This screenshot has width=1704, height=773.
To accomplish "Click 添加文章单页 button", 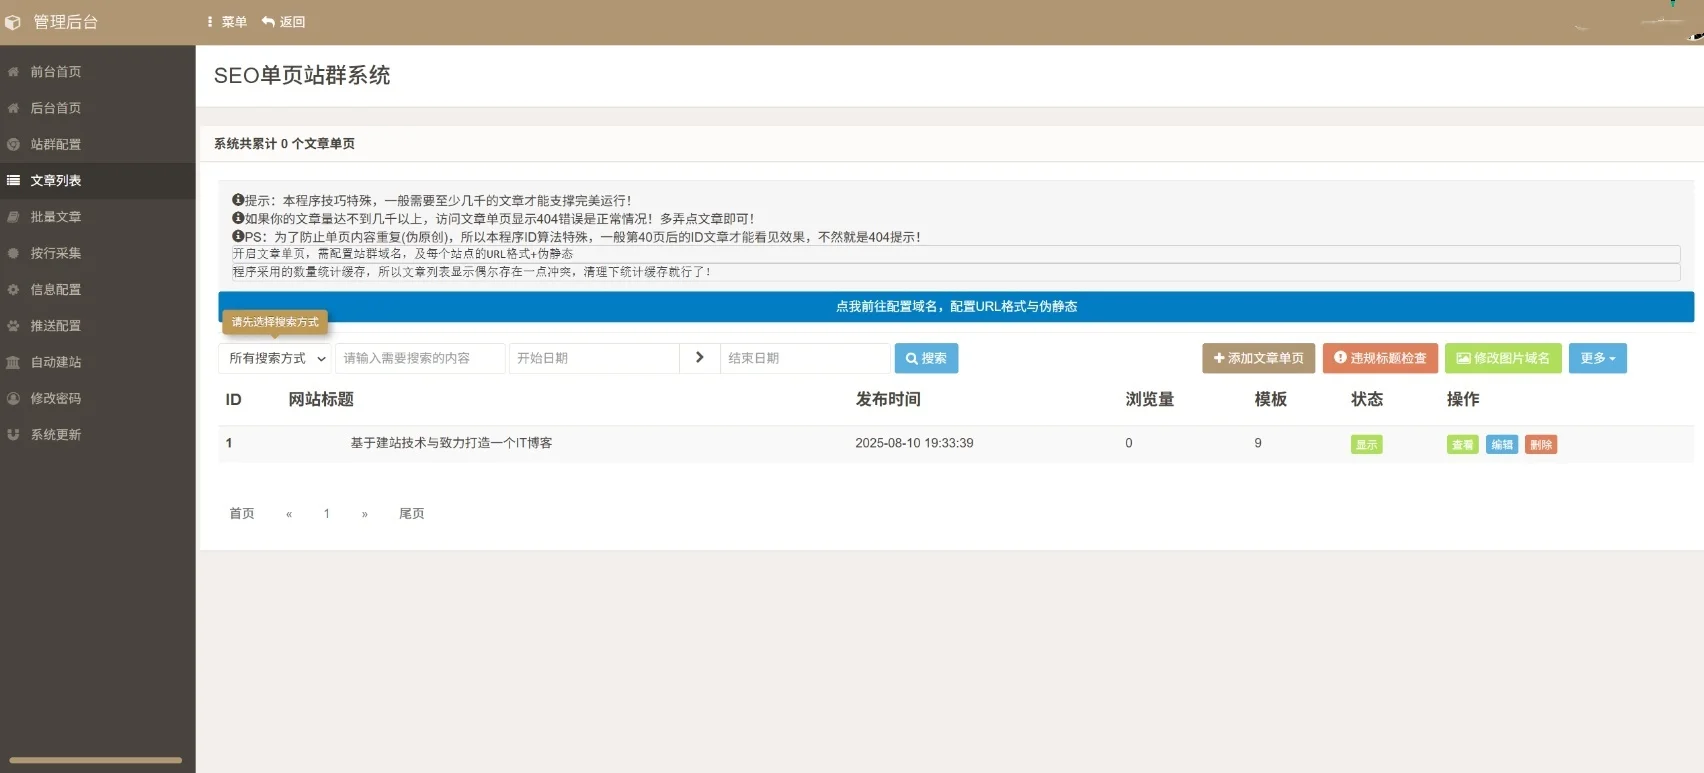I will click(1258, 358).
